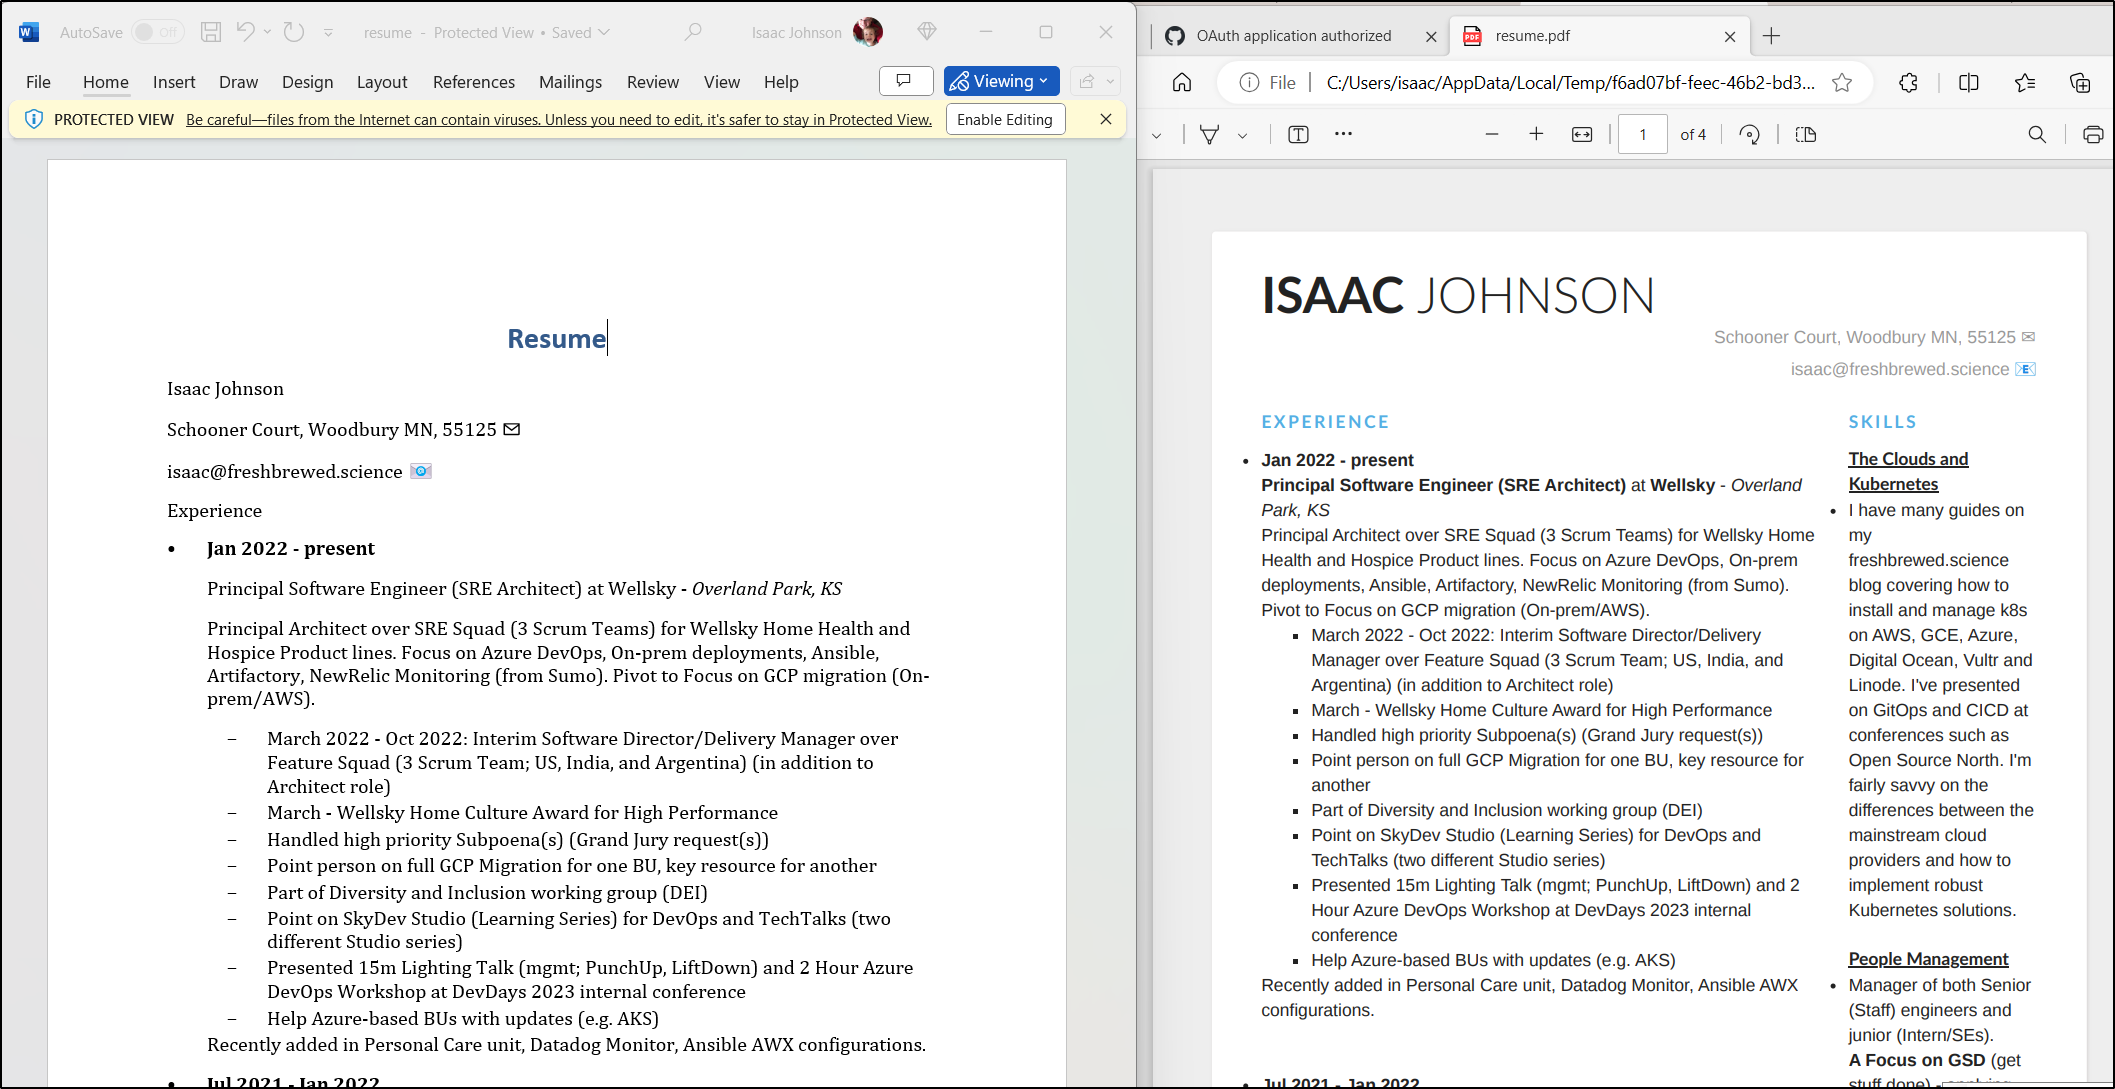The height and width of the screenshot is (1089, 2115).
Task: Open the References ribbon tab
Action: [474, 82]
